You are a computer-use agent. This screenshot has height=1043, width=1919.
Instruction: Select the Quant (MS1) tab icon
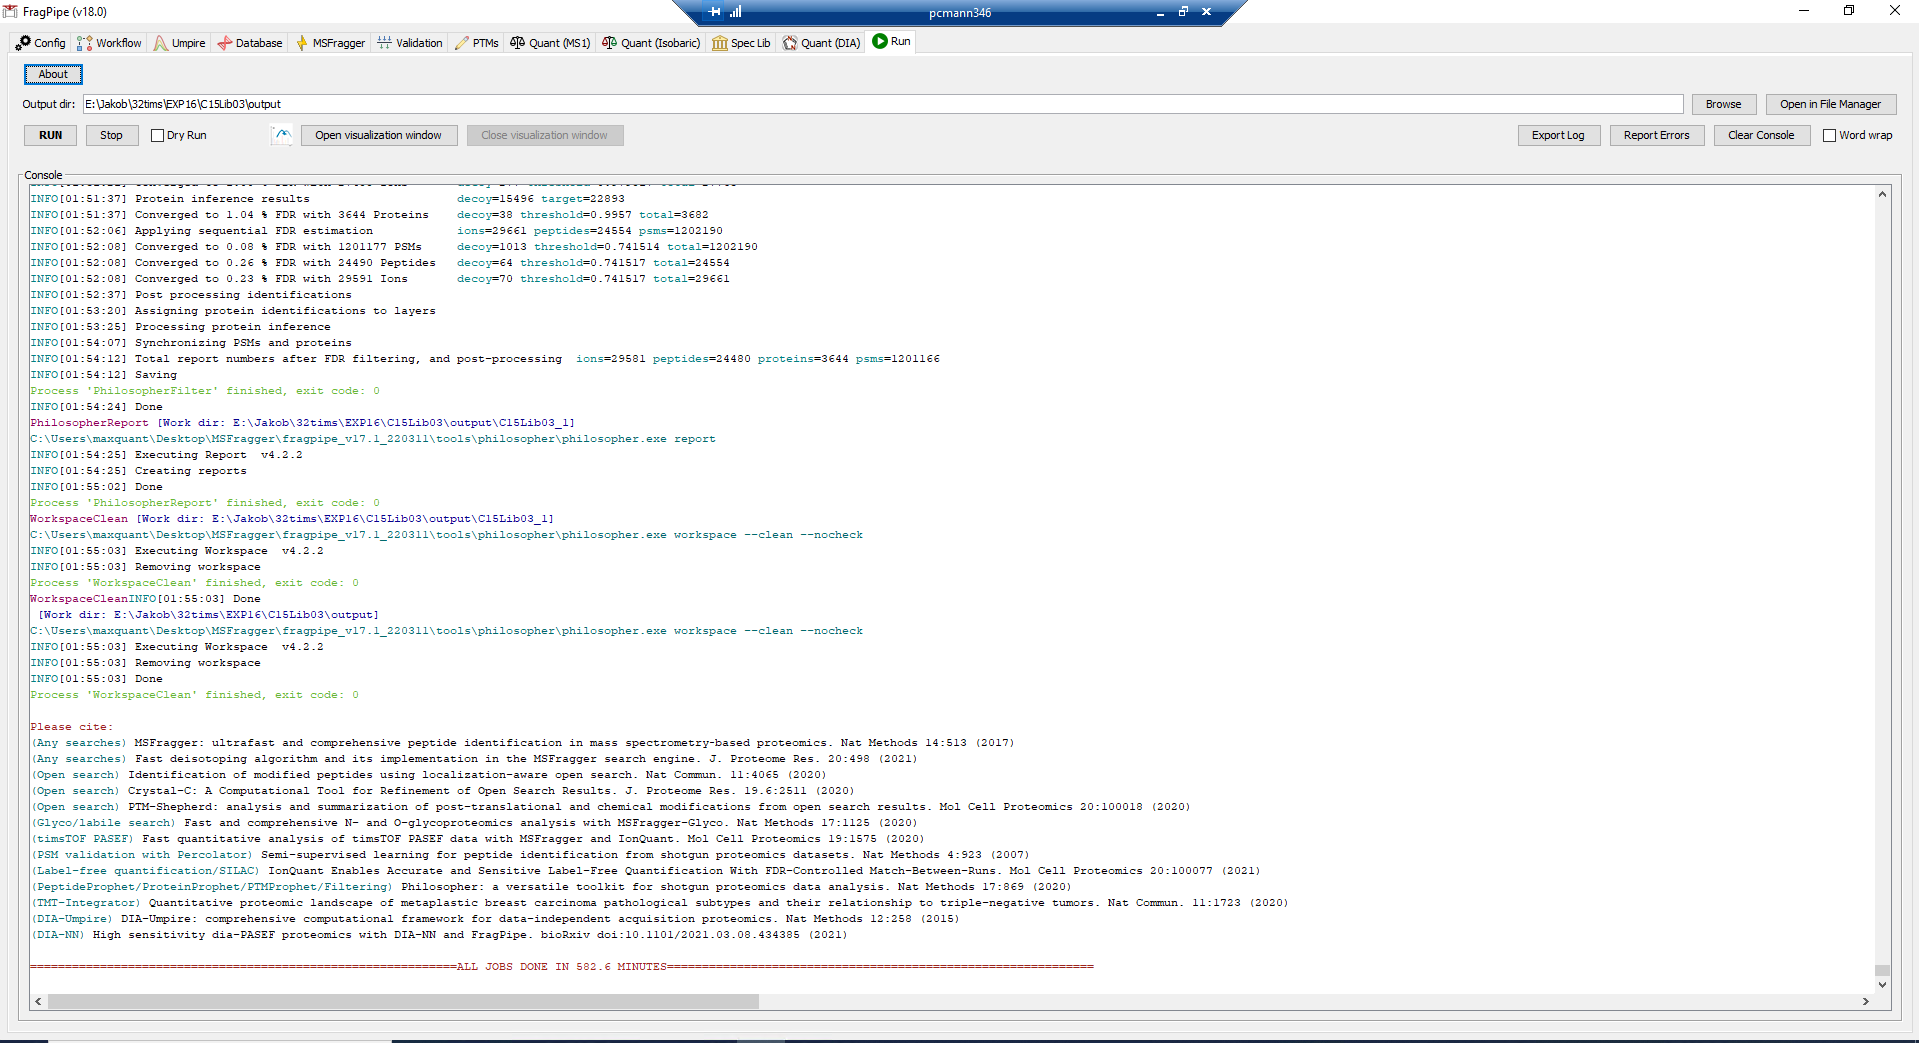point(518,43)
